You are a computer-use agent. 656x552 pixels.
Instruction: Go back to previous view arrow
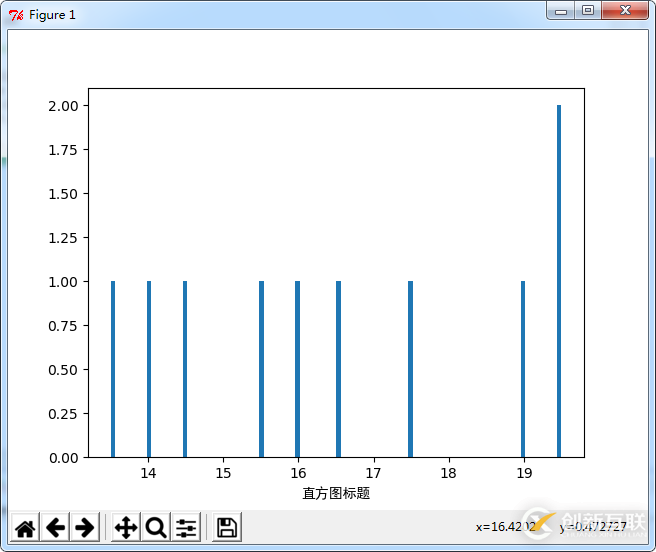coord(55,527)
